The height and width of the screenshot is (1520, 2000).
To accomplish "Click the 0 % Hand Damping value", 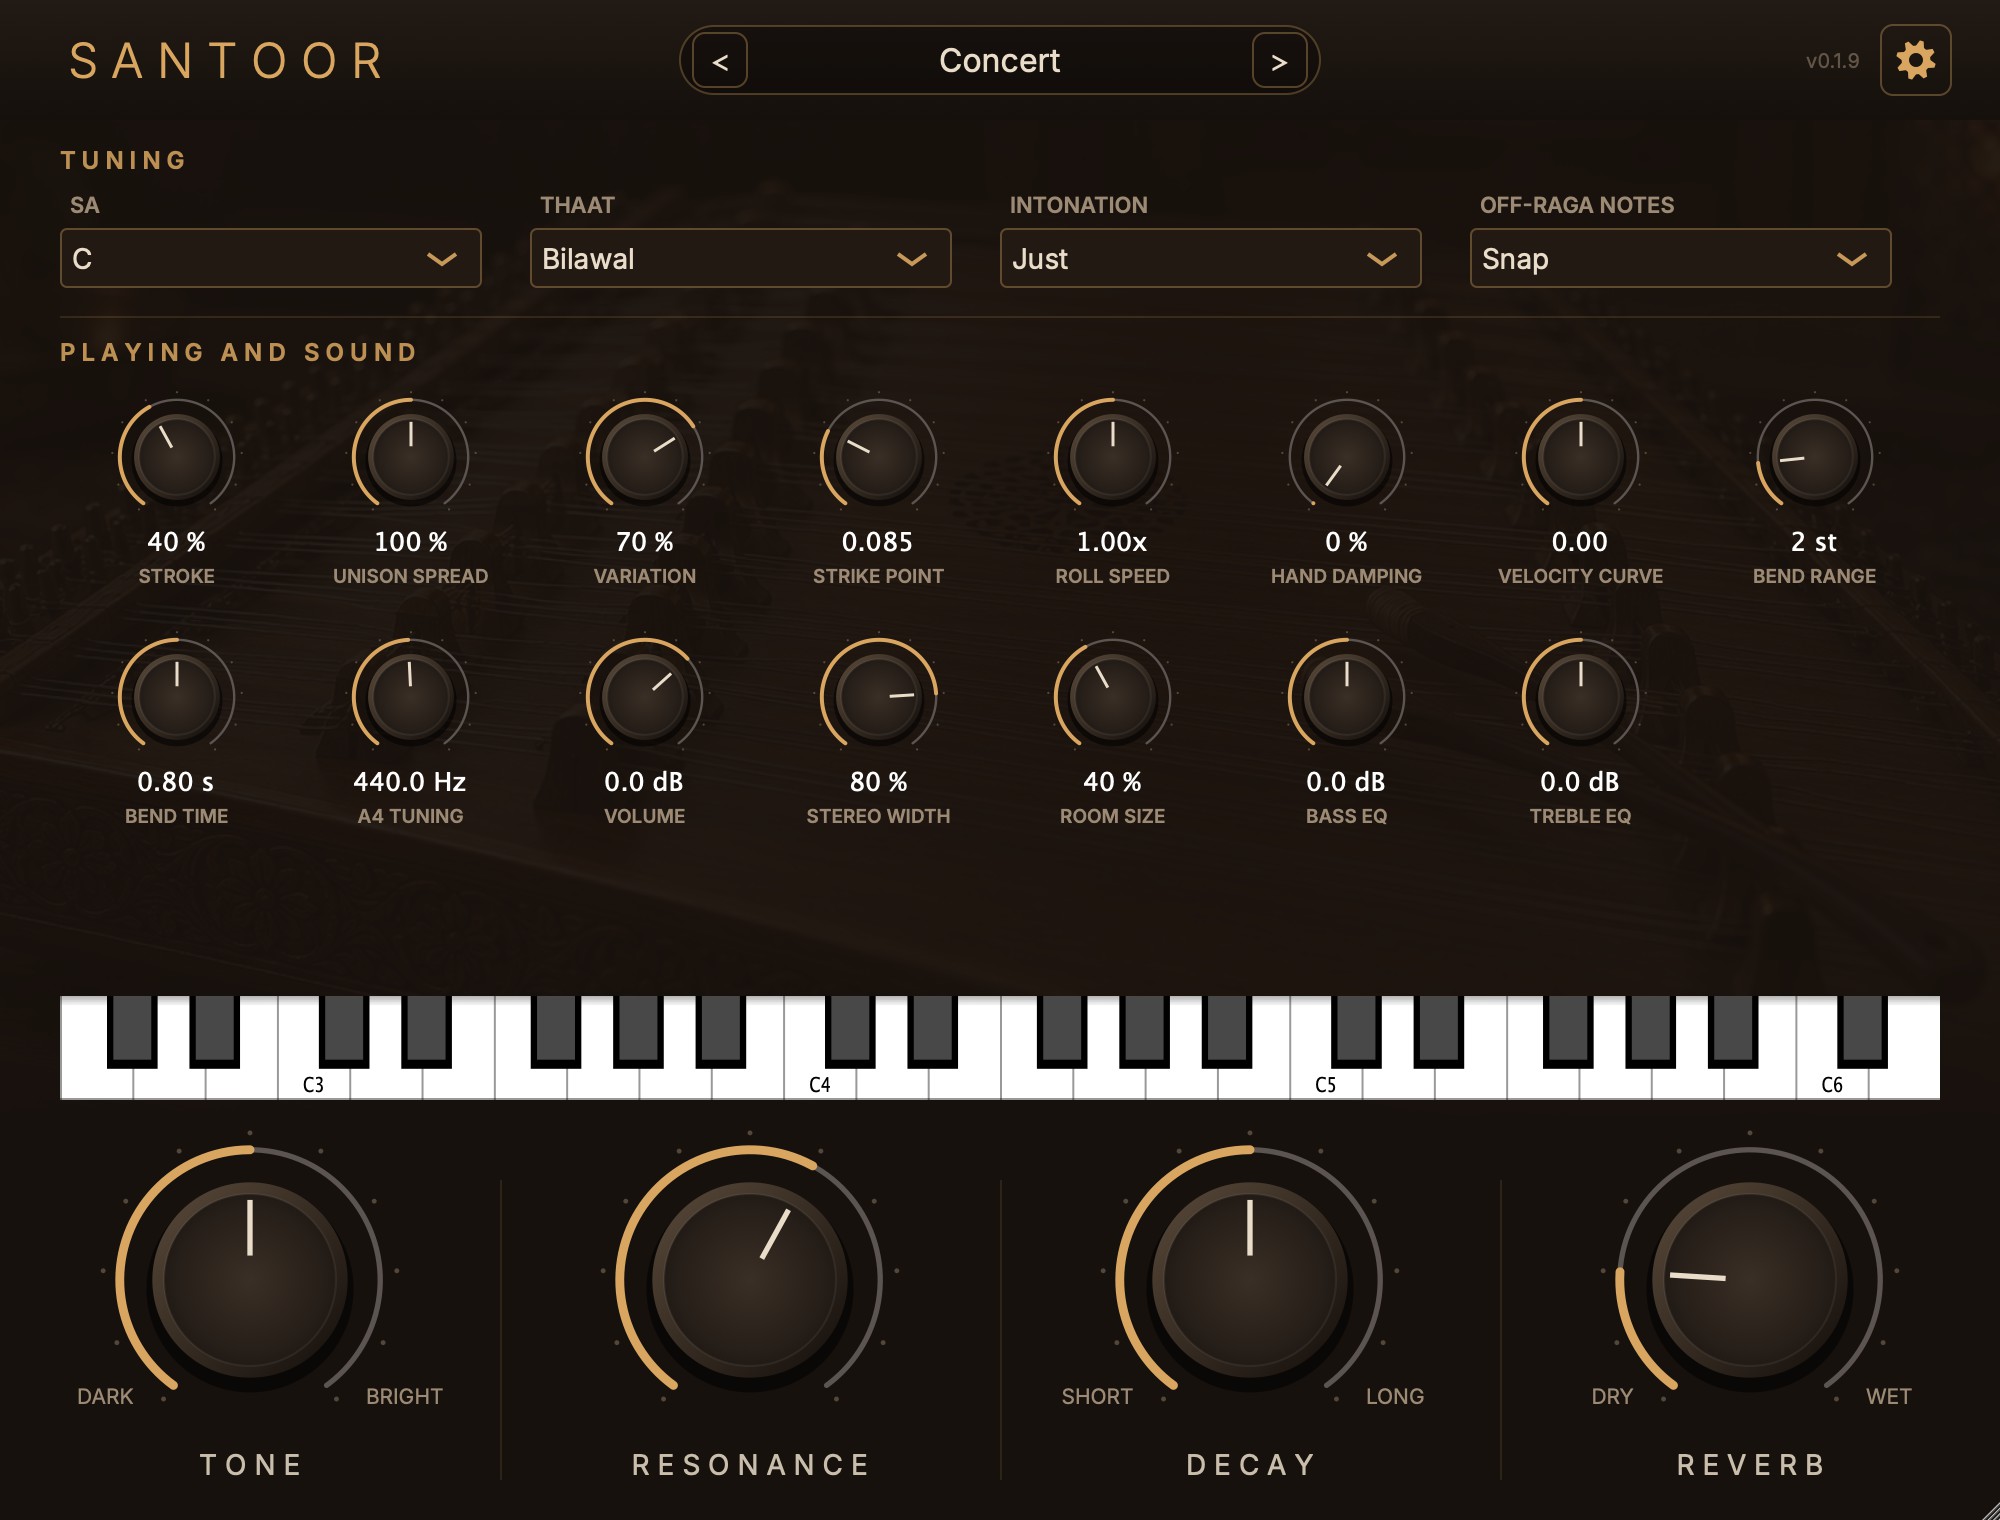I will pos(1347,542).
